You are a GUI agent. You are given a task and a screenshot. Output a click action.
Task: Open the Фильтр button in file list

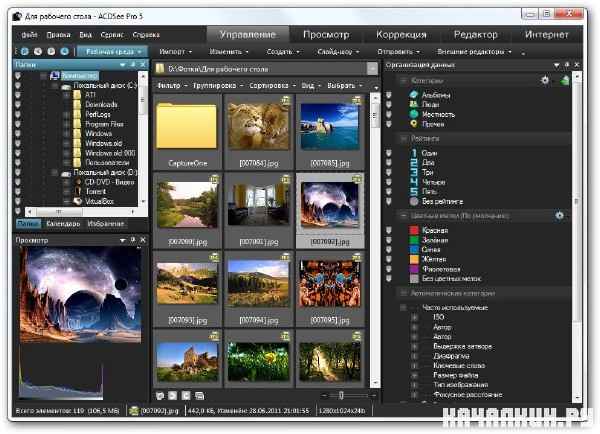[x=172, y=85]
